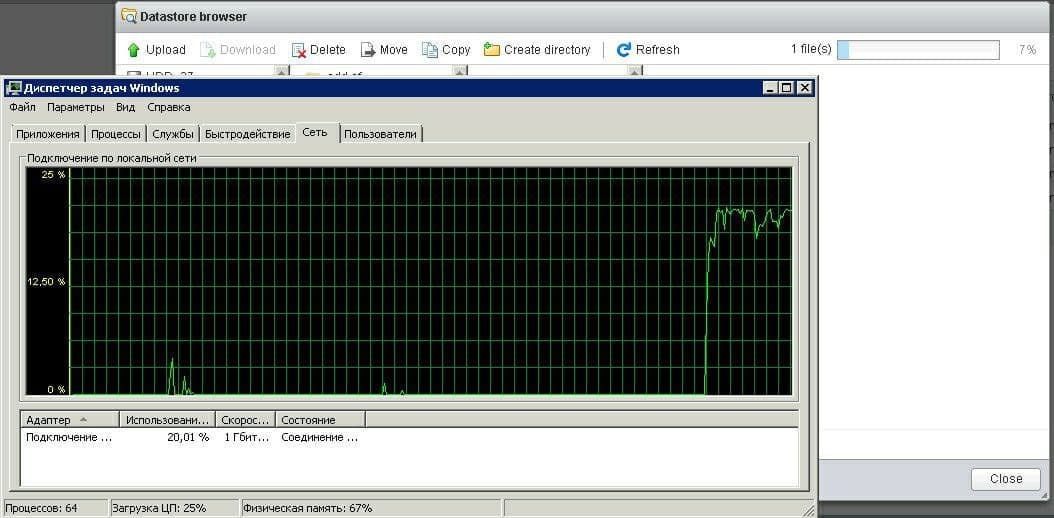1054x518 pixels.
Task: Sort by the Скорость column header
Action: coord(245,420)
